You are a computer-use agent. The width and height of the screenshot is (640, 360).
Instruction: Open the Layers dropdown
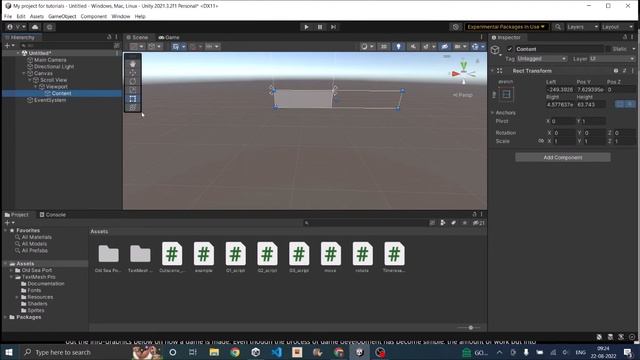[x=582, y=27]
